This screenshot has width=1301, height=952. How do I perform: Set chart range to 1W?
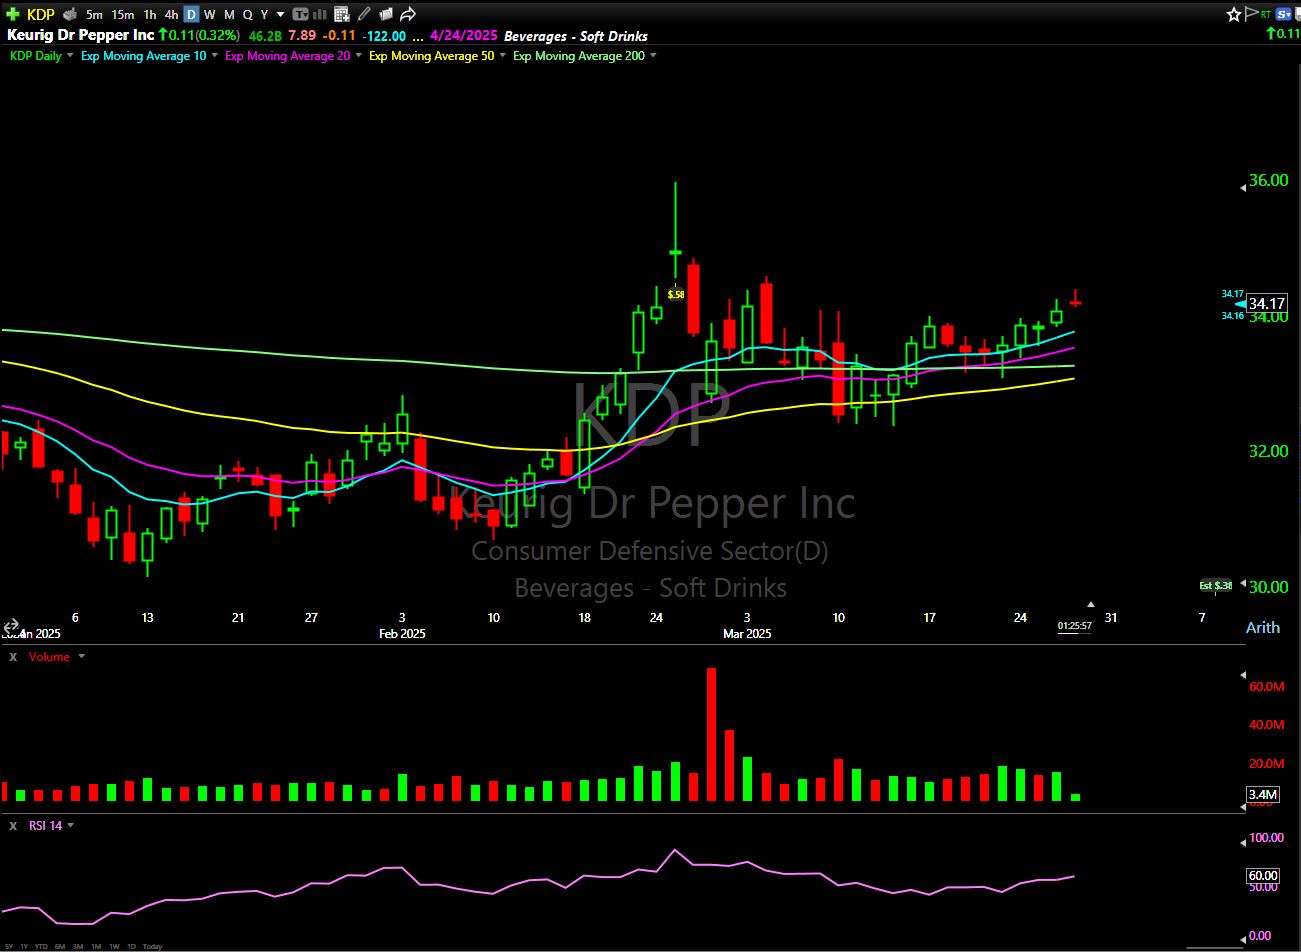coord(114,946)
